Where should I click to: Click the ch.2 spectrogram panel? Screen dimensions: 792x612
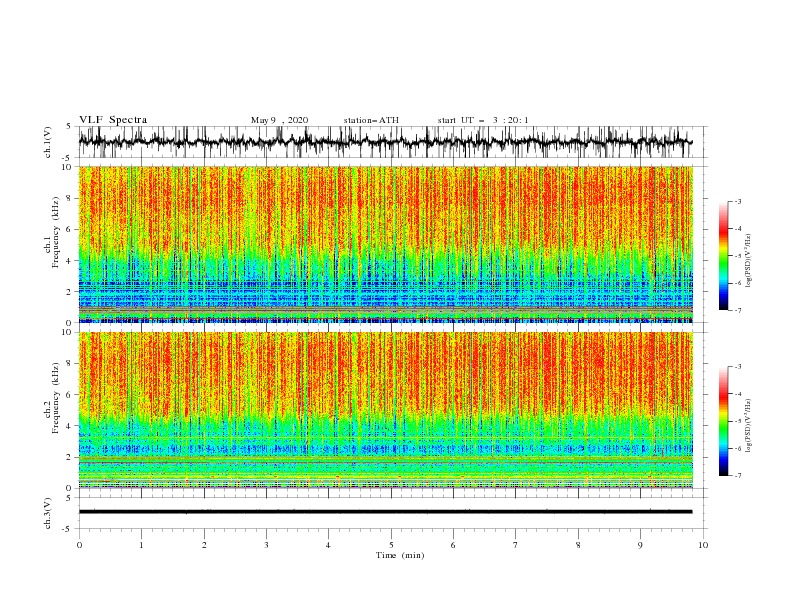click(x=385, y=410)
